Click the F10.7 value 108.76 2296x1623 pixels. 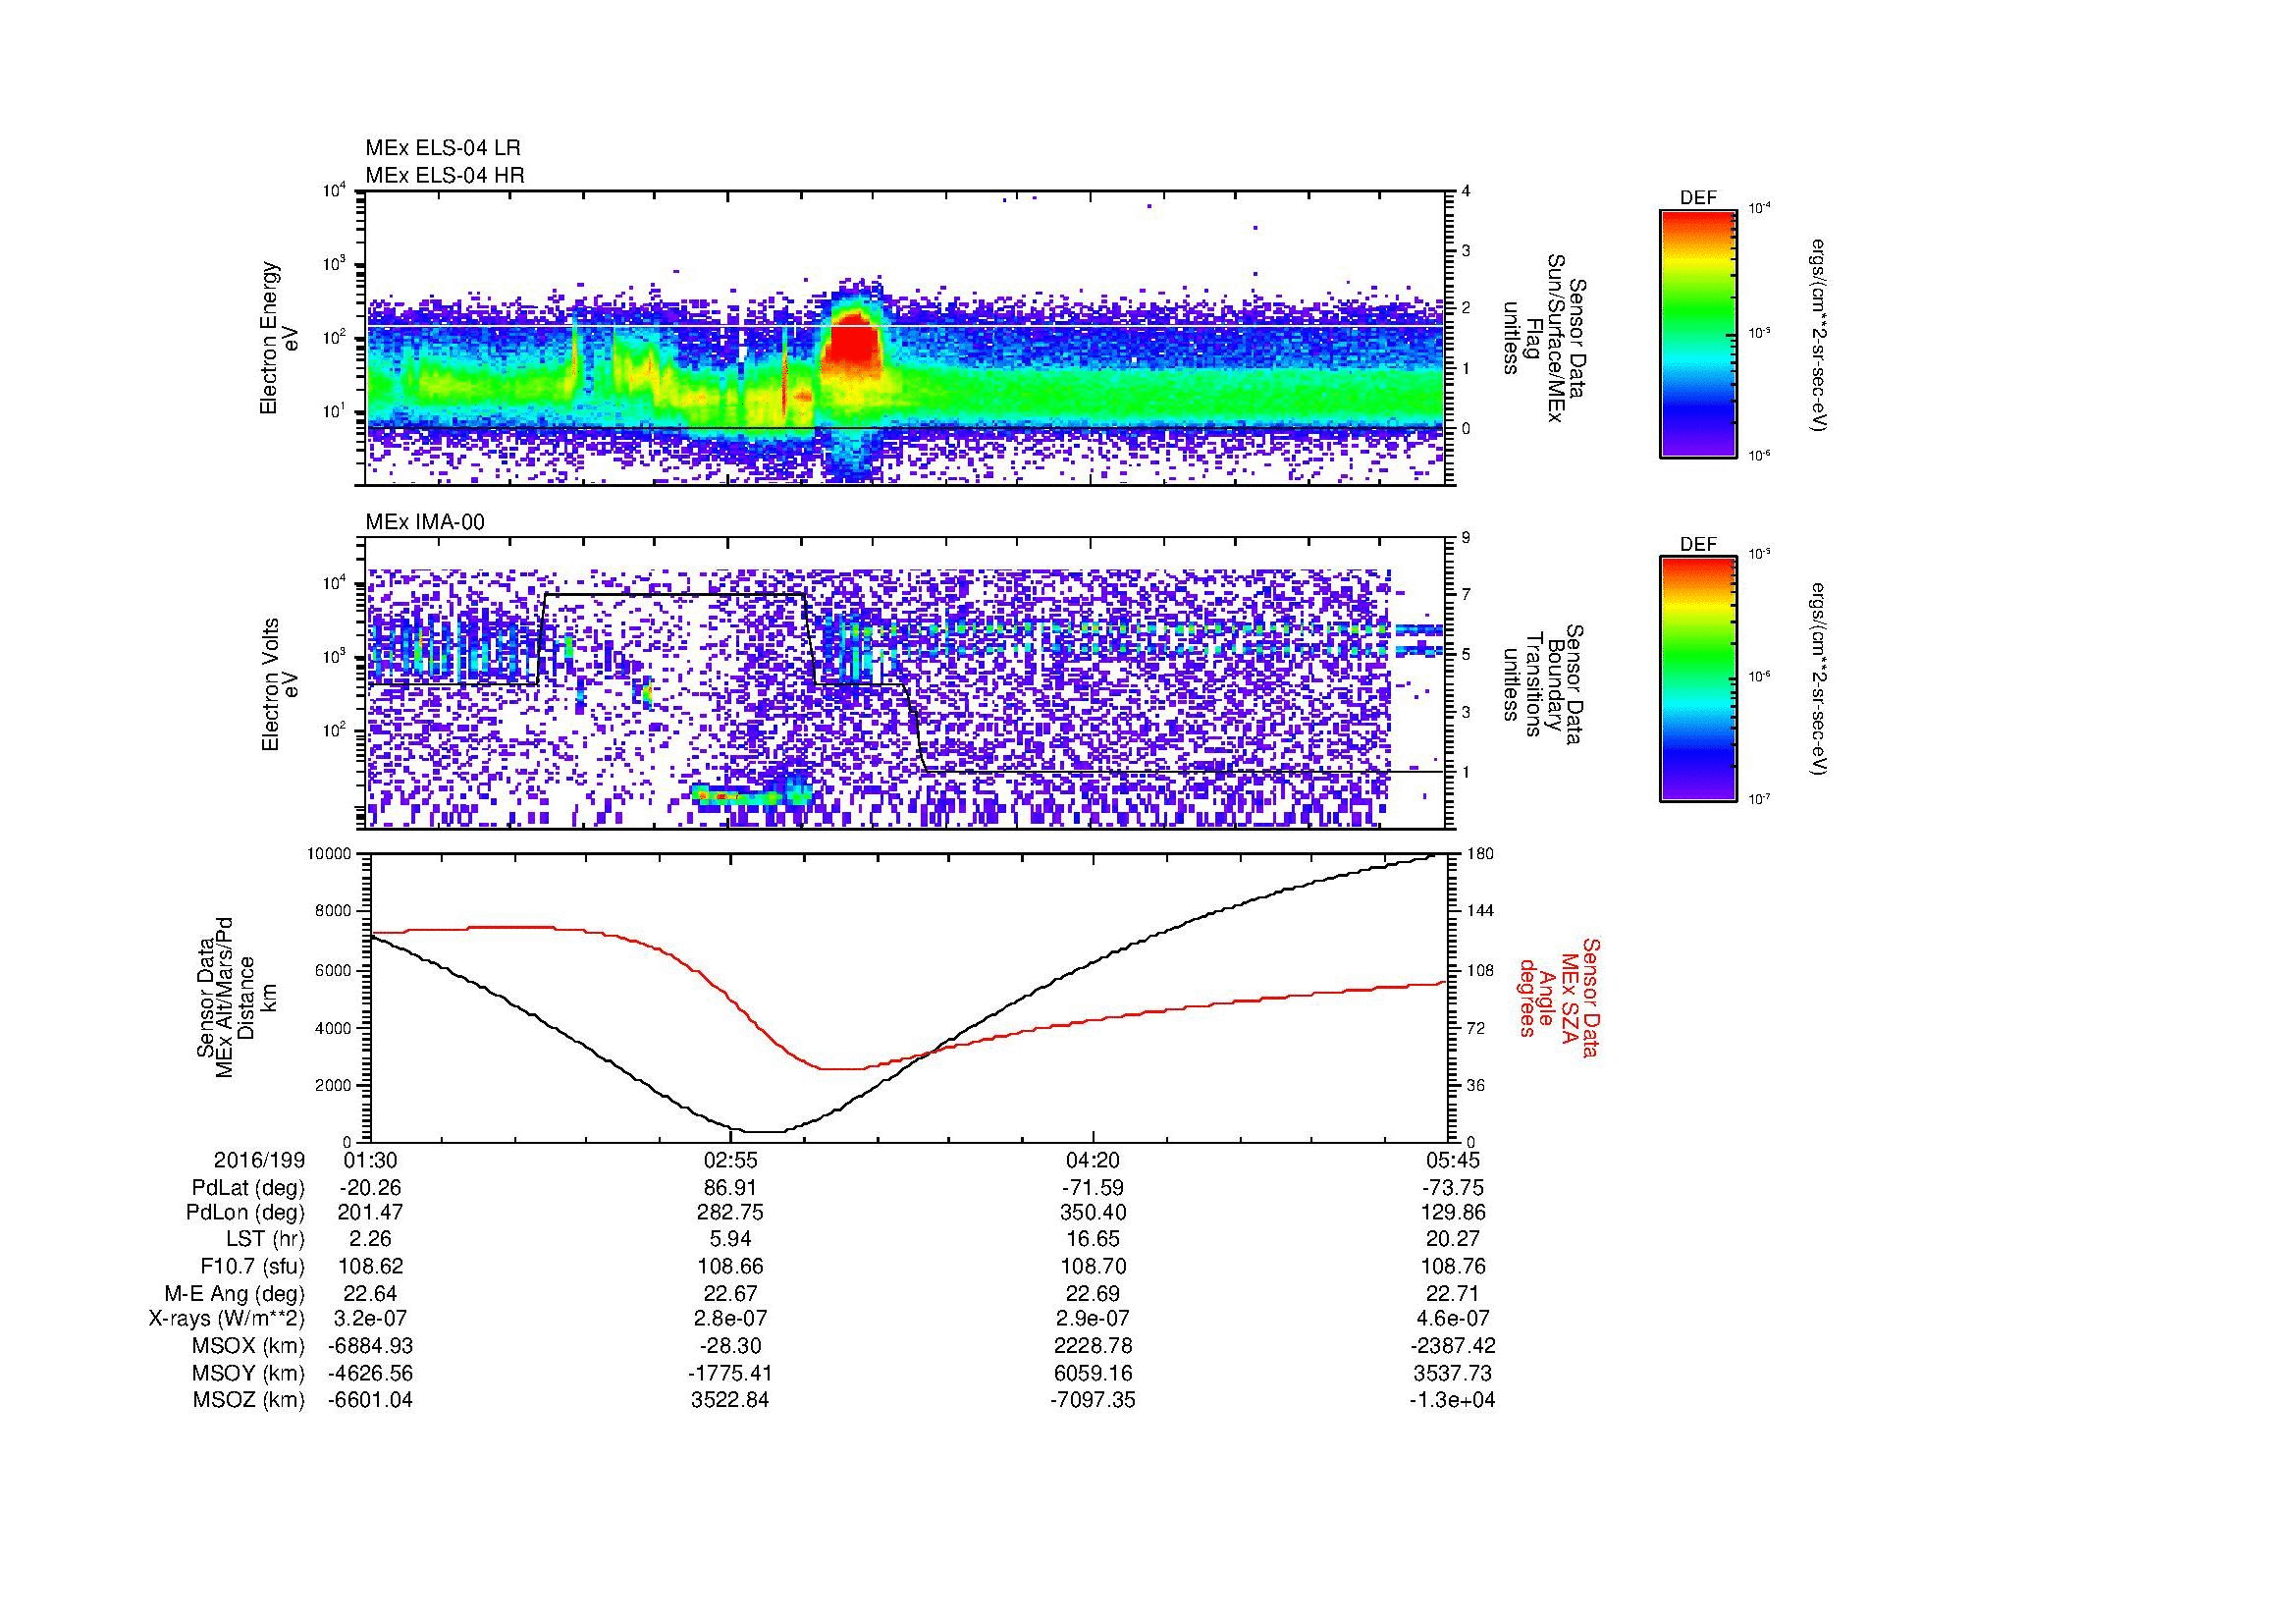point(1453,1266)
